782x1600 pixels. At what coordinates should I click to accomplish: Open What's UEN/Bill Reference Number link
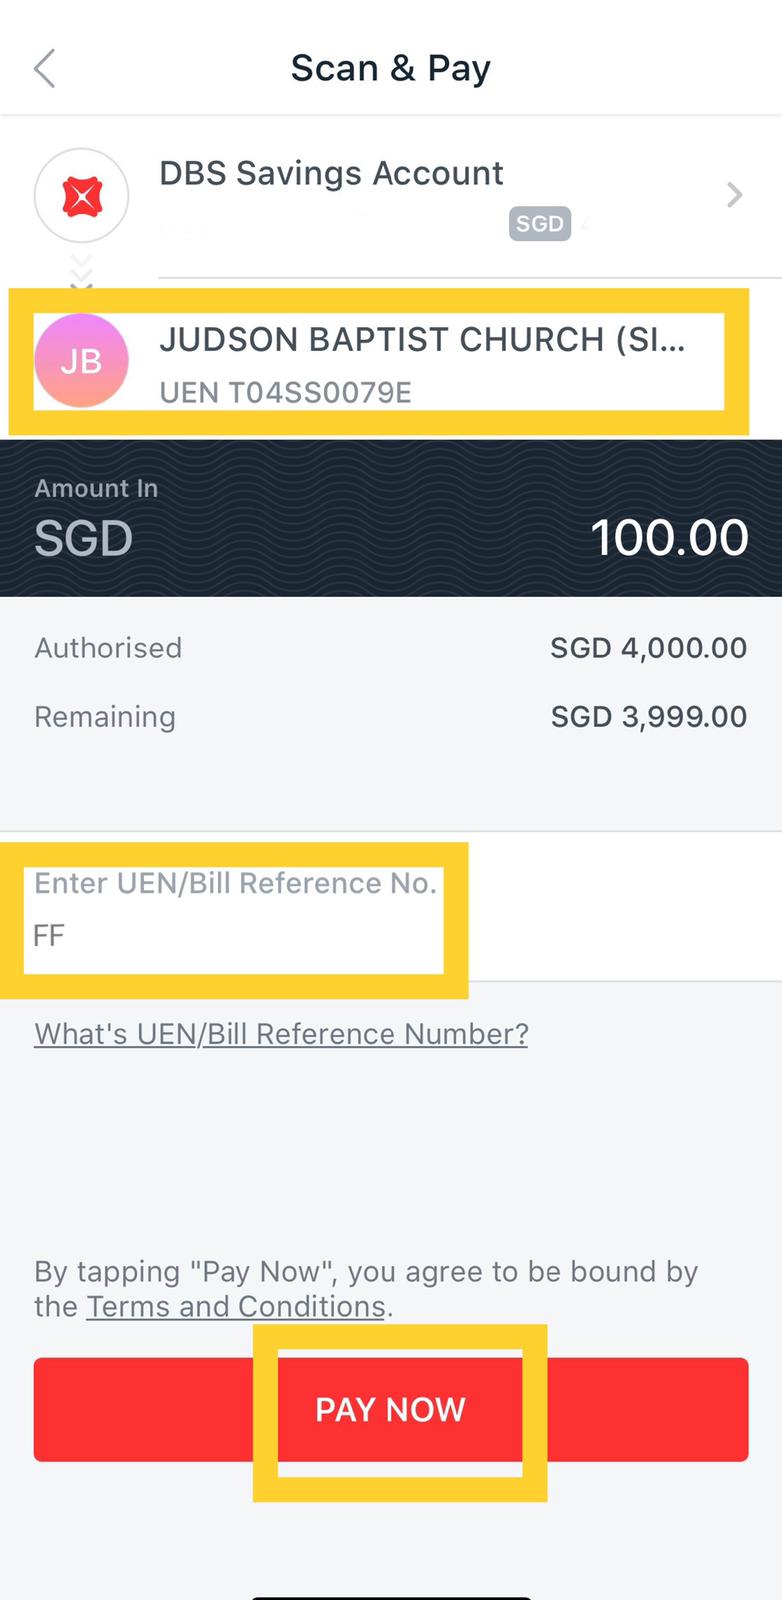coord(281,1033)
